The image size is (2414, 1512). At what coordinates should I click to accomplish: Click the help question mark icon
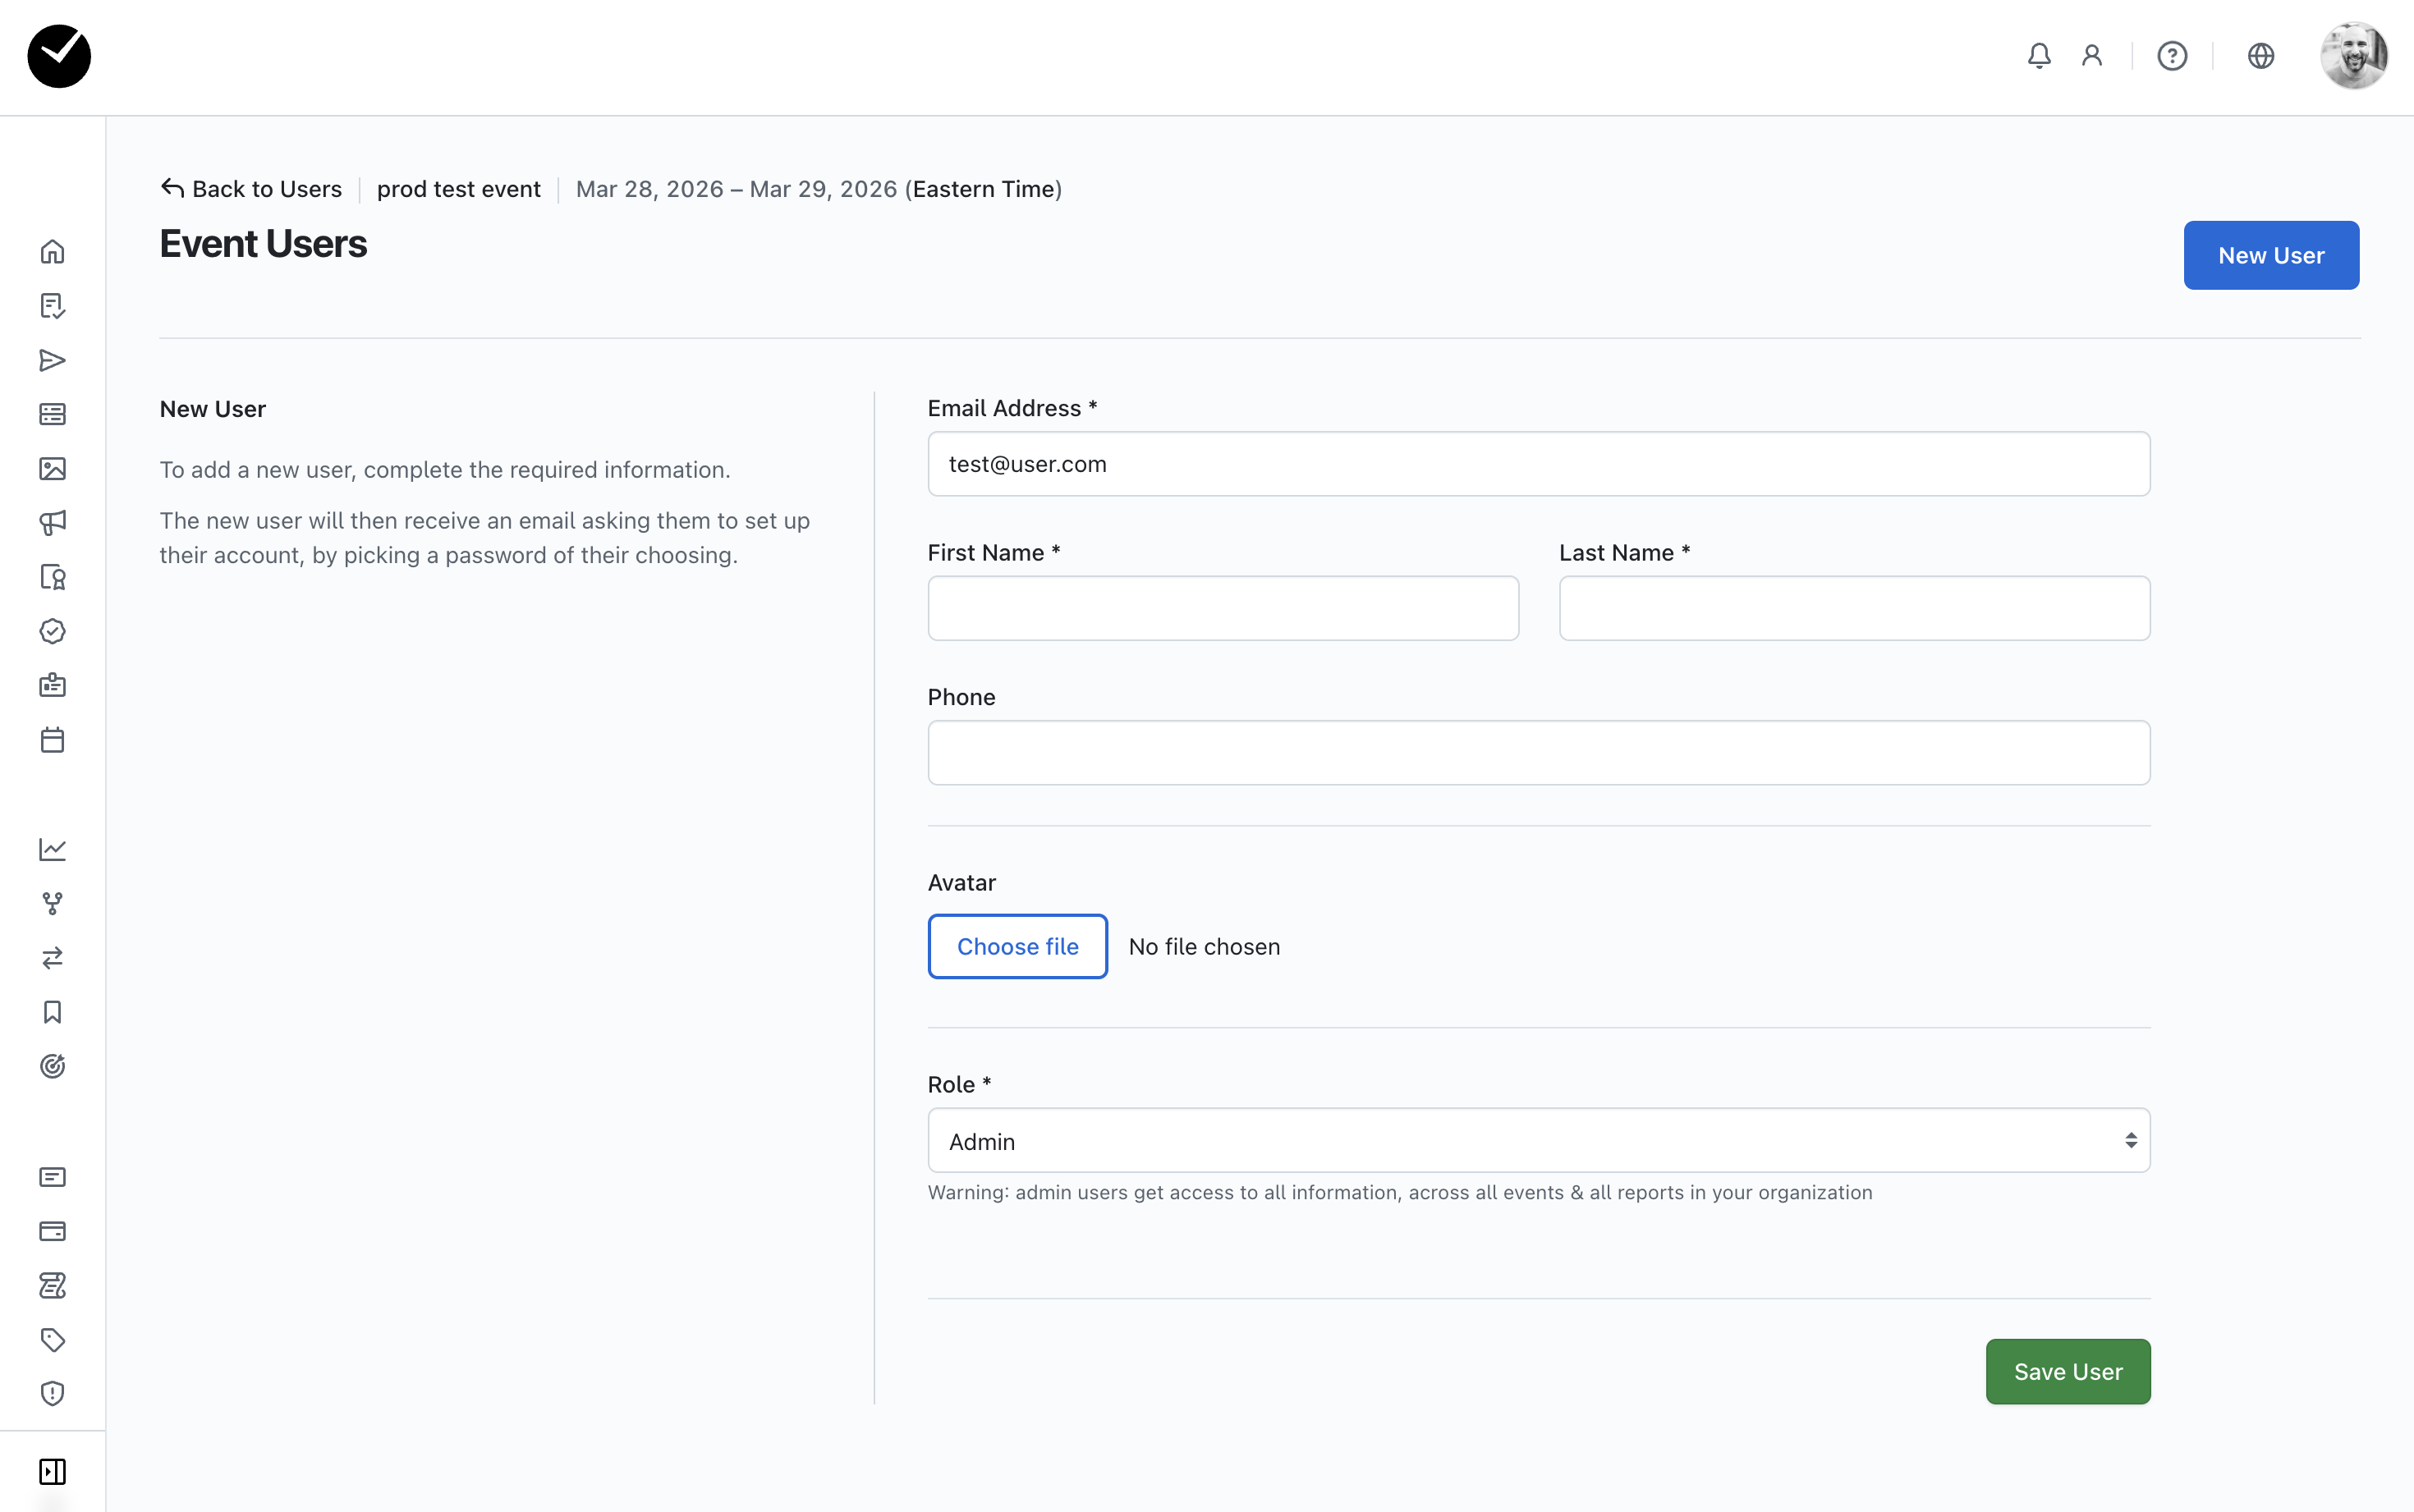(x=2171, y=56)
